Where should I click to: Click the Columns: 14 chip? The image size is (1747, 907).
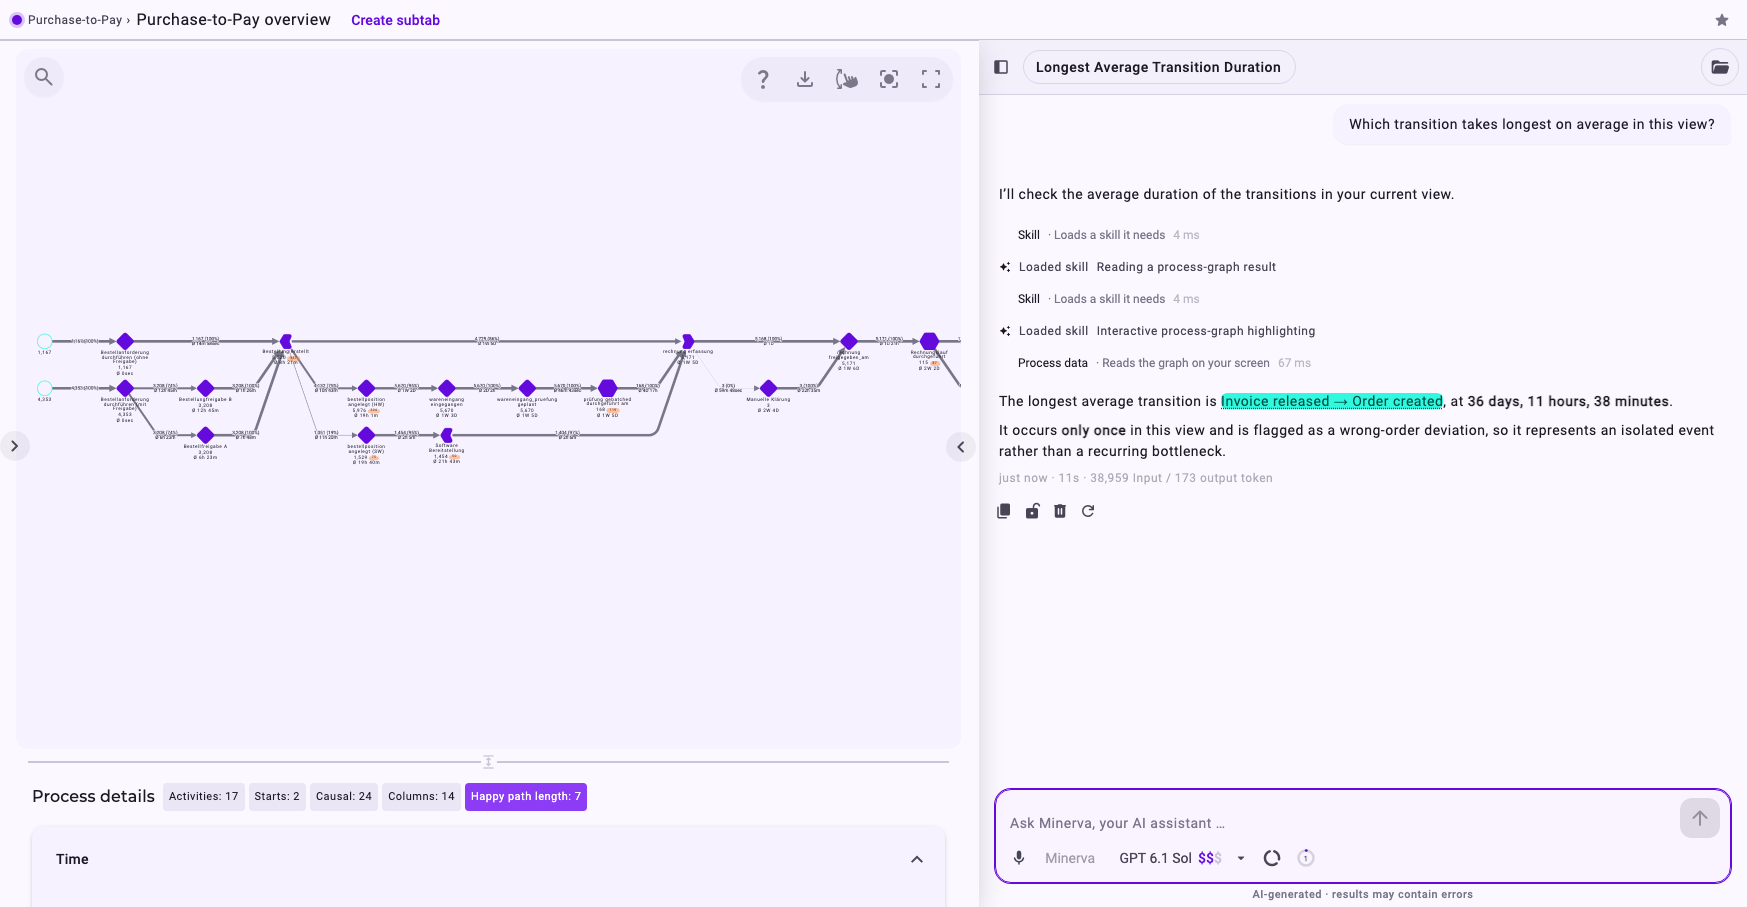421,796
